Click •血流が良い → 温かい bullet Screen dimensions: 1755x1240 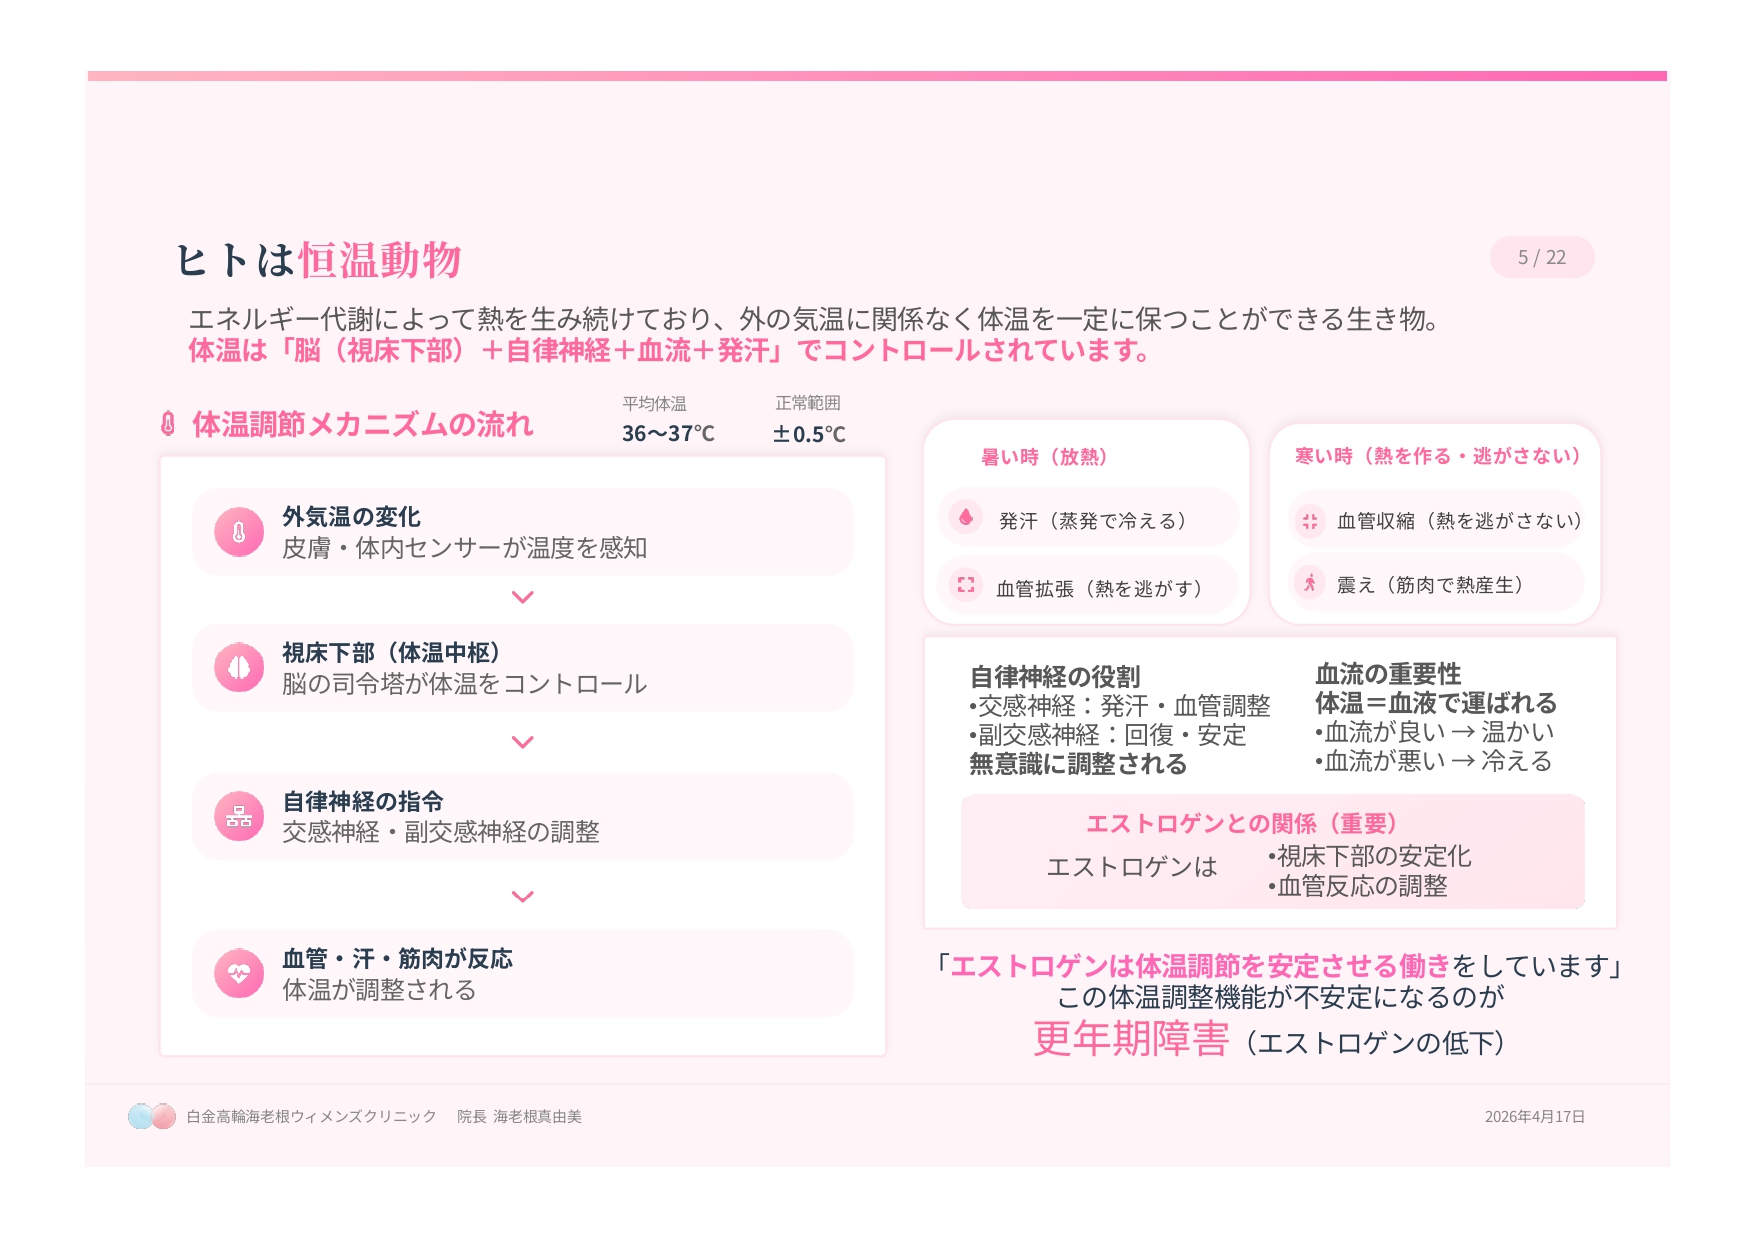coord(1434,732)
